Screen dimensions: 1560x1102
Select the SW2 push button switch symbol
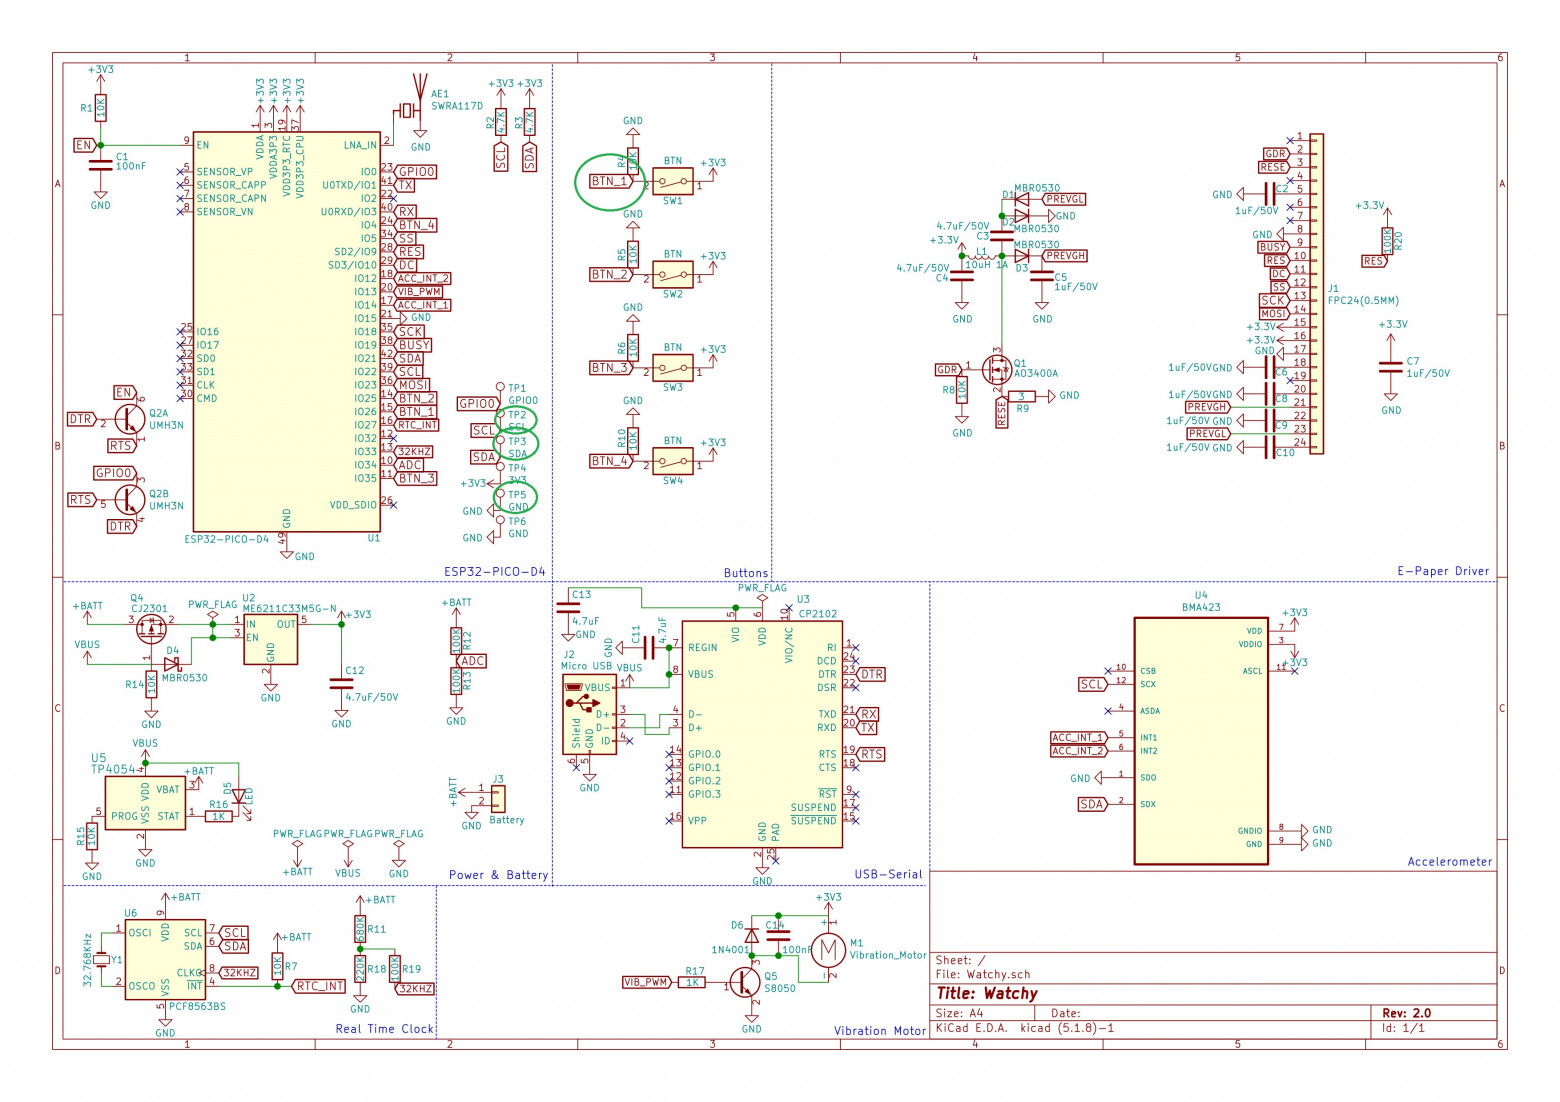point(672,275)
